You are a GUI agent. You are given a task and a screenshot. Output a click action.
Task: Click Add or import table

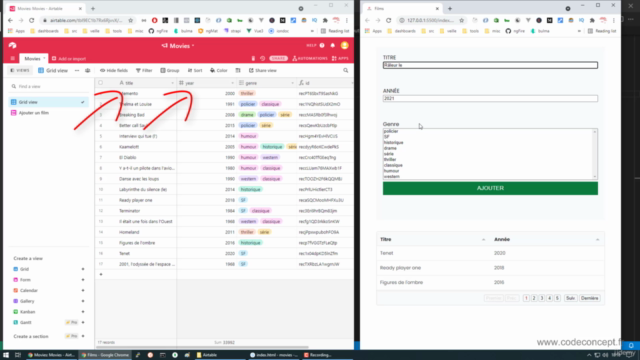click(69, 58)
